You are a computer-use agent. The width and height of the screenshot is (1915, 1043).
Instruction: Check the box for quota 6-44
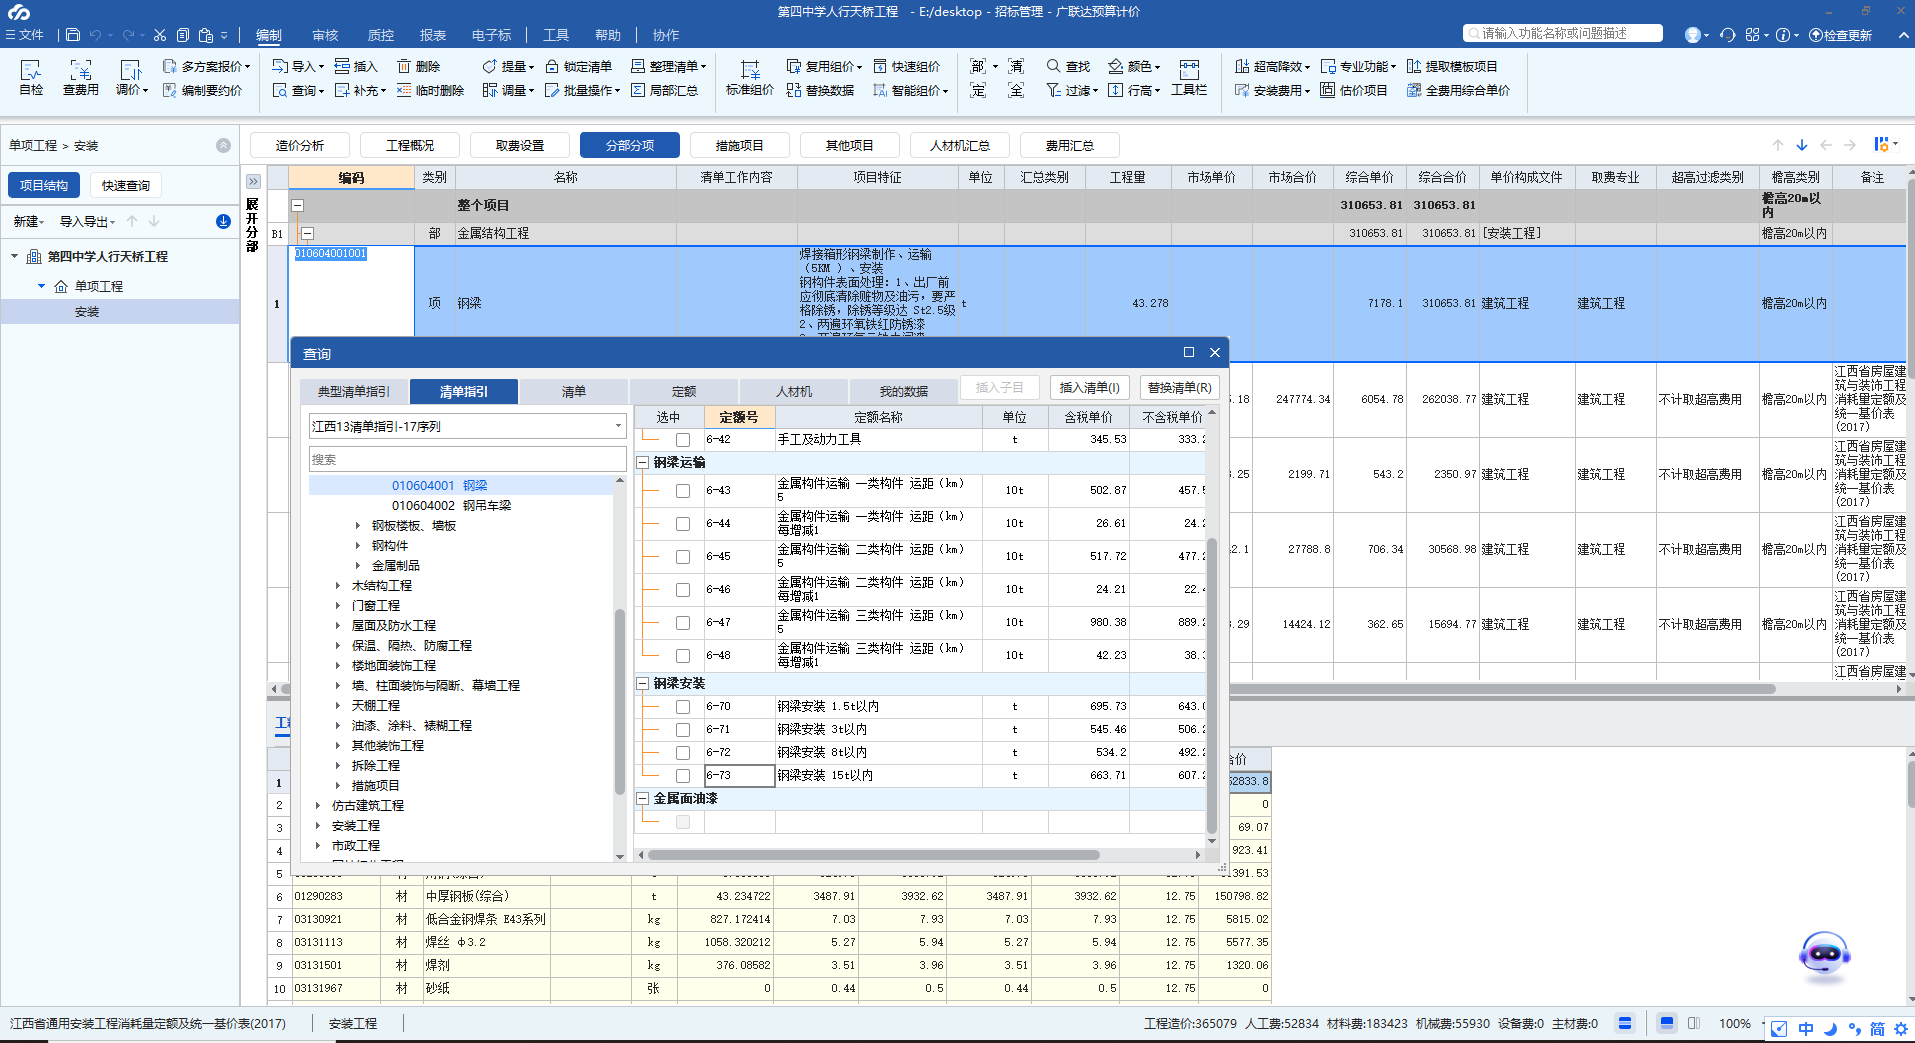[683, 524]
